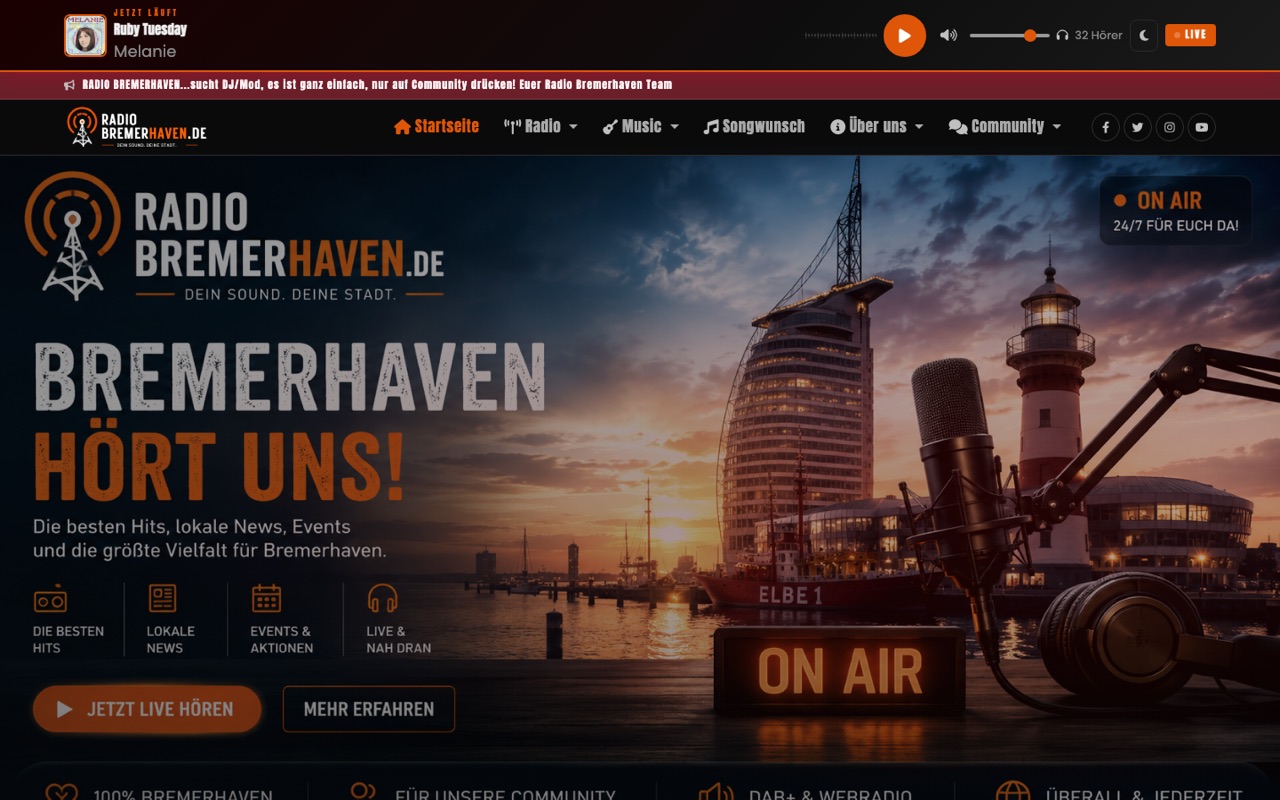Click the DJ/Mod announcement ticker text
This screenshot has width=1280, height=800.
377,85
